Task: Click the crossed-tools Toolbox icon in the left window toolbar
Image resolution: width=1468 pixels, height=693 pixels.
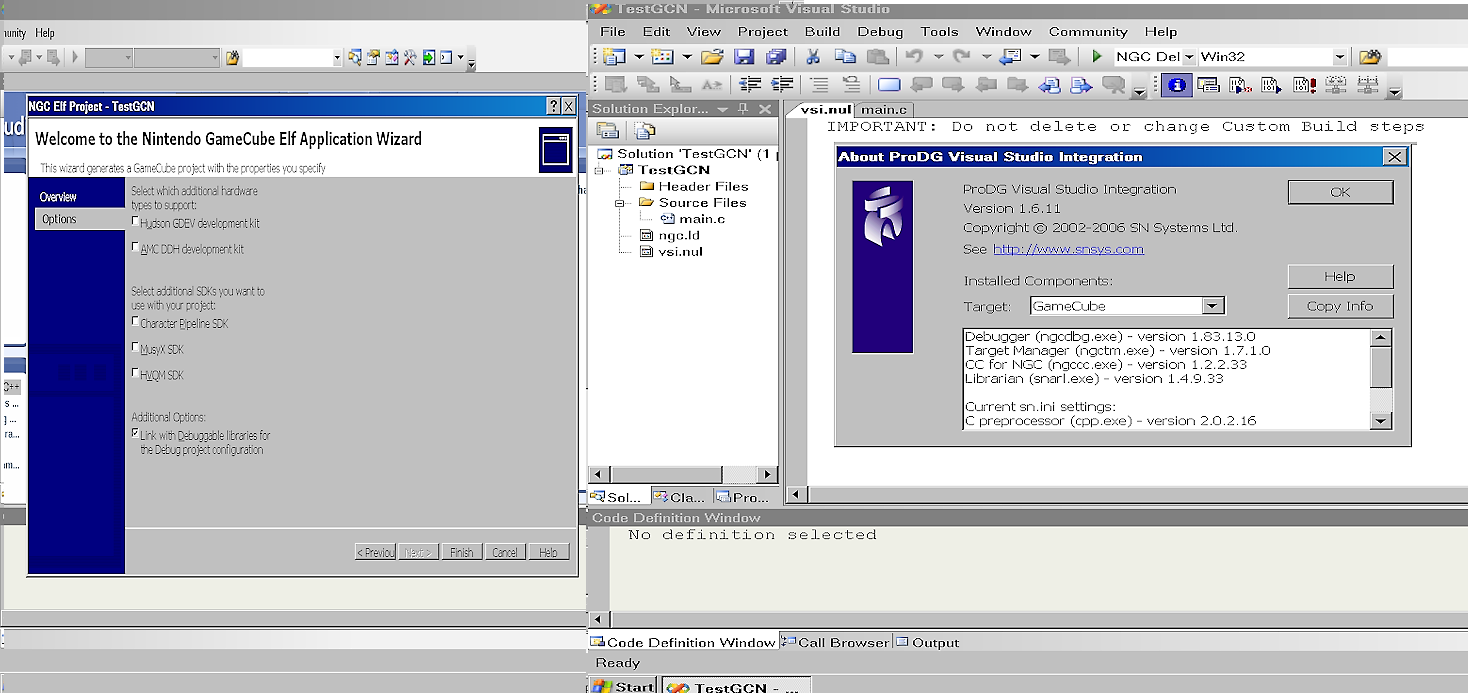Action: pos(409,58)
